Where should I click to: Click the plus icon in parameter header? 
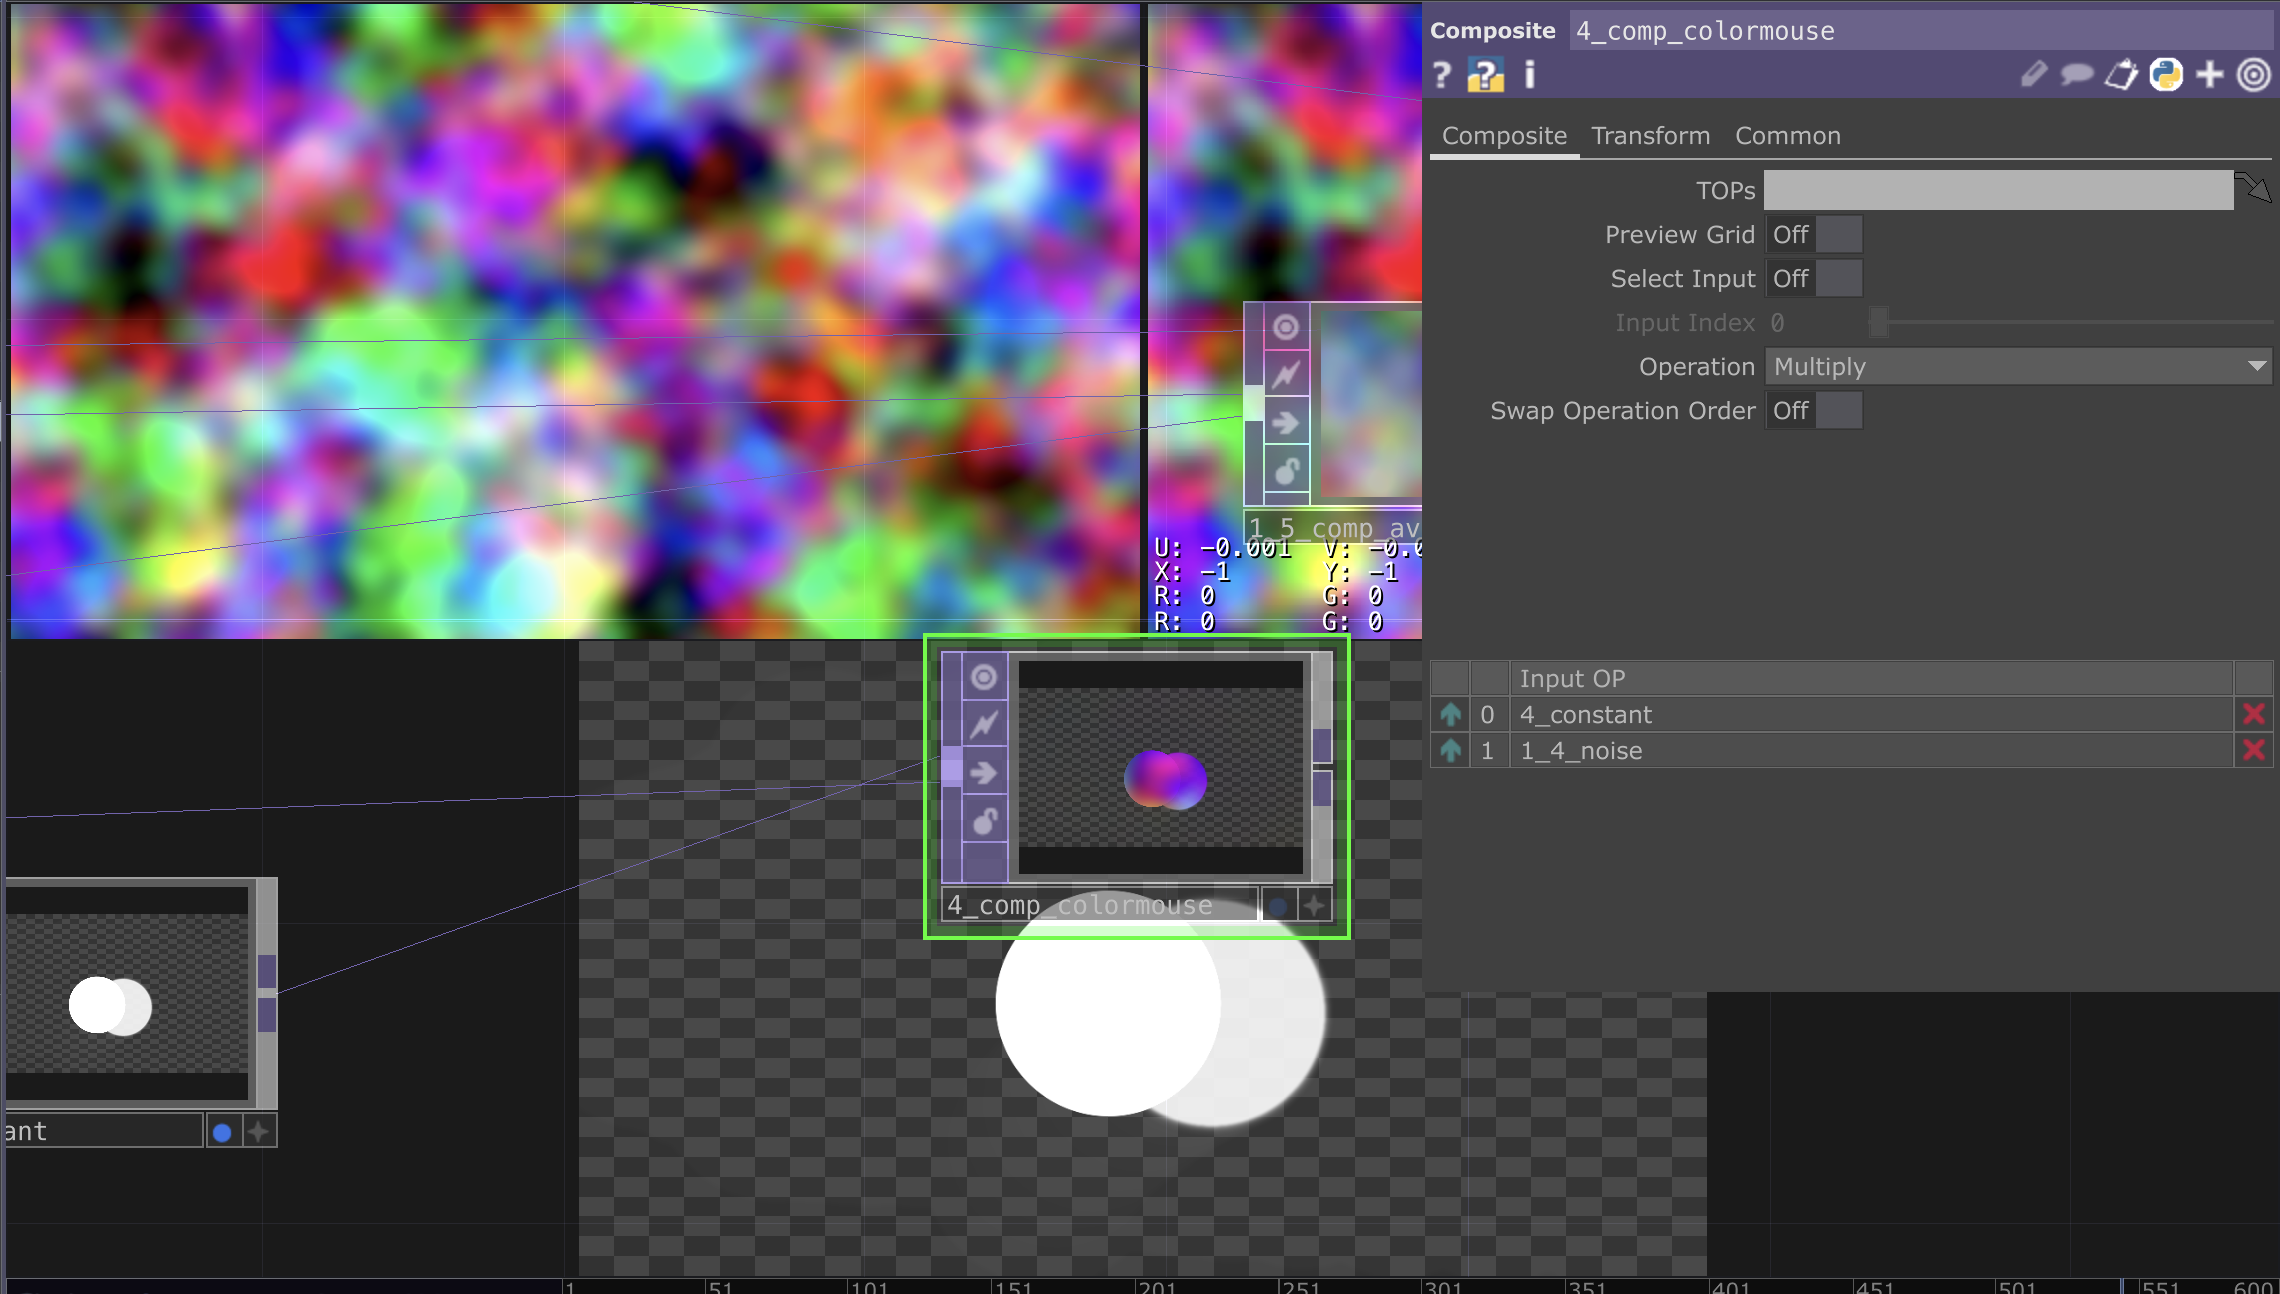click(x=2210, y=75)
